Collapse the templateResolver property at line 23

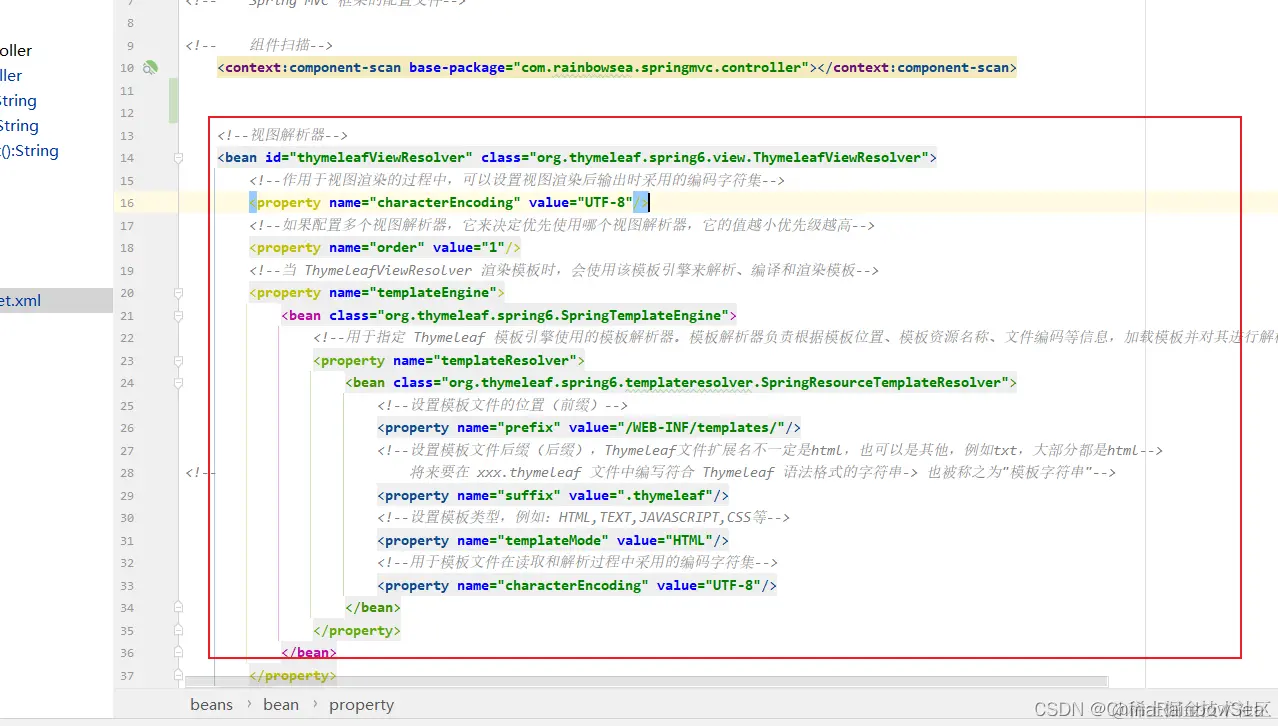click(x=179, y=361)
